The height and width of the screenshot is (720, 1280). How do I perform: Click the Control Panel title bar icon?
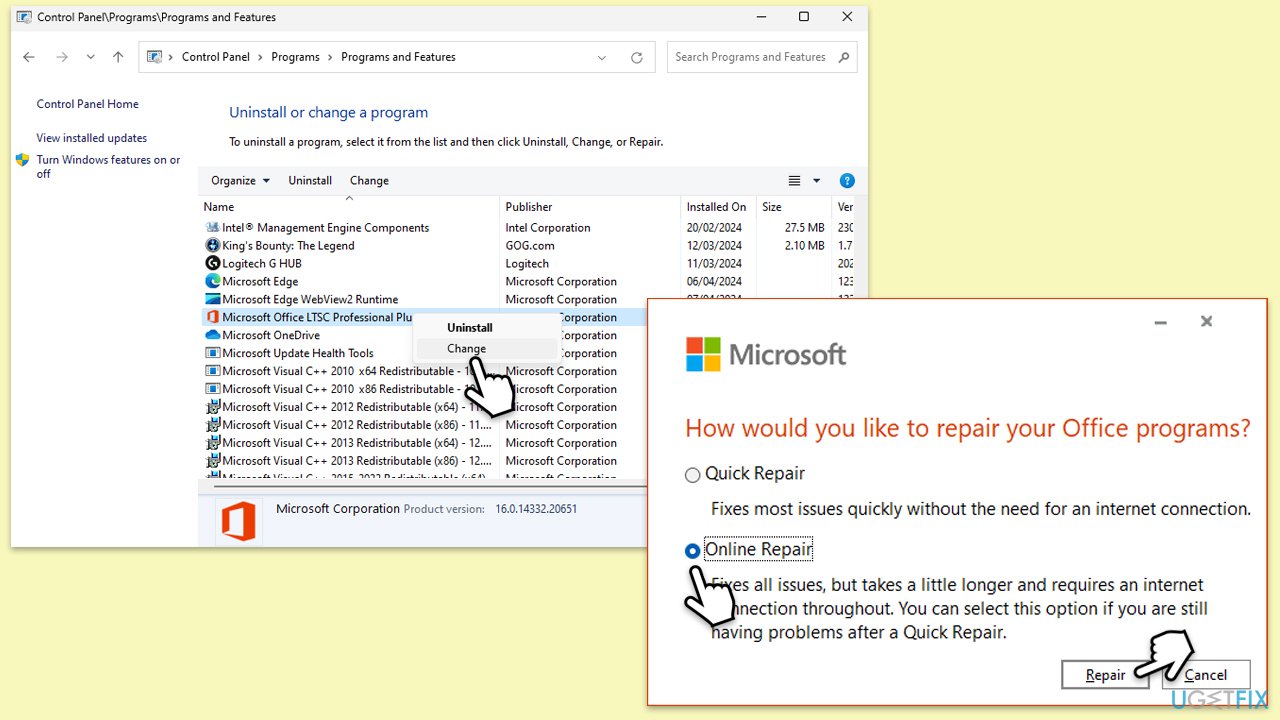coord(24,17)
